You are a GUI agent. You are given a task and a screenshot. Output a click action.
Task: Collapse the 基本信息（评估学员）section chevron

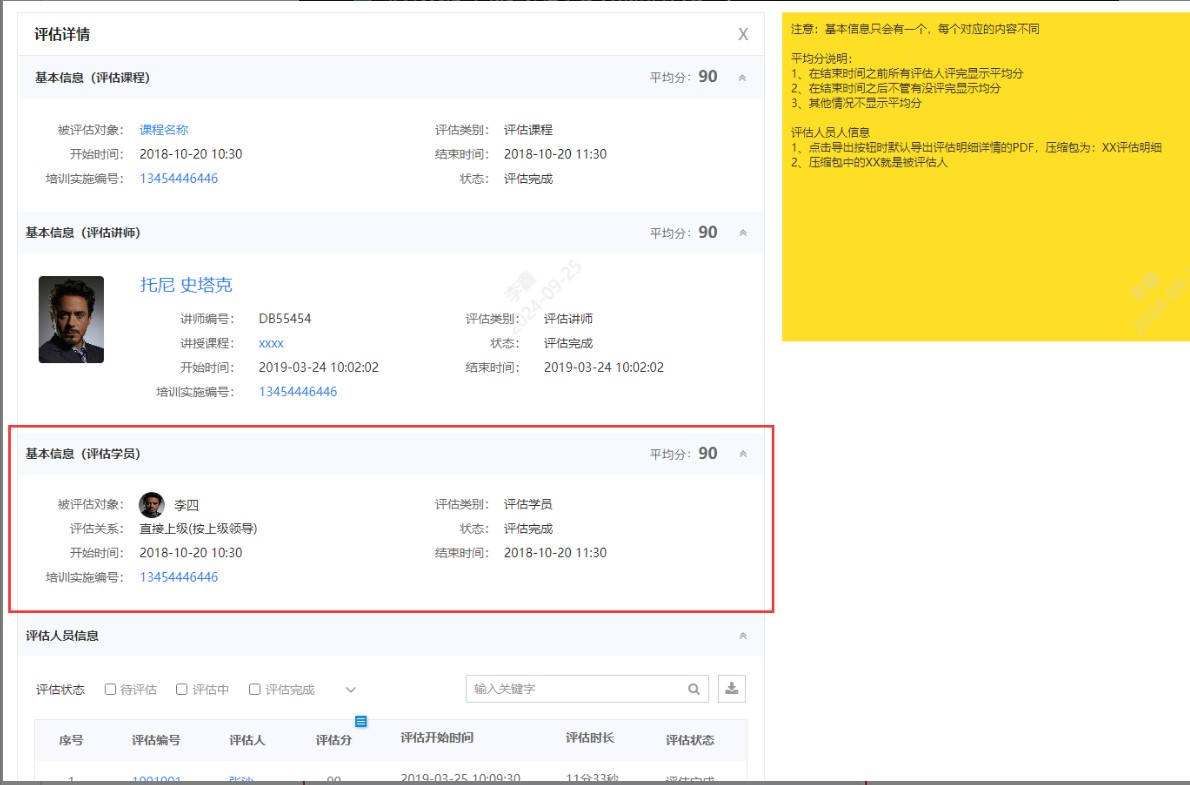coord(742,453)
